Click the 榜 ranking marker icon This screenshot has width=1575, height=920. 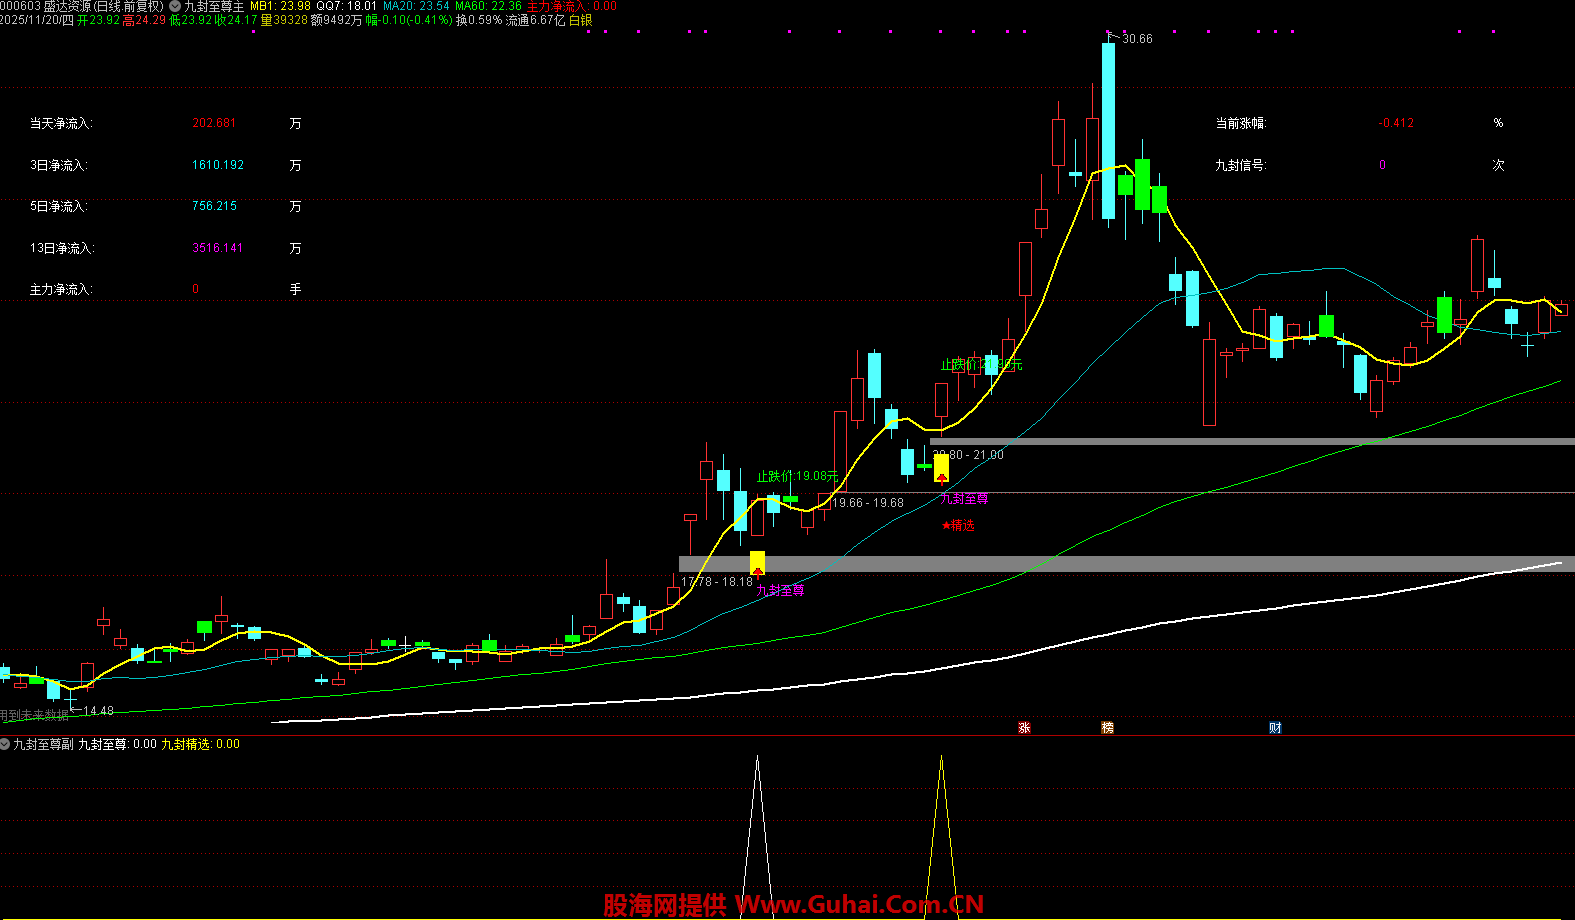1107,728
